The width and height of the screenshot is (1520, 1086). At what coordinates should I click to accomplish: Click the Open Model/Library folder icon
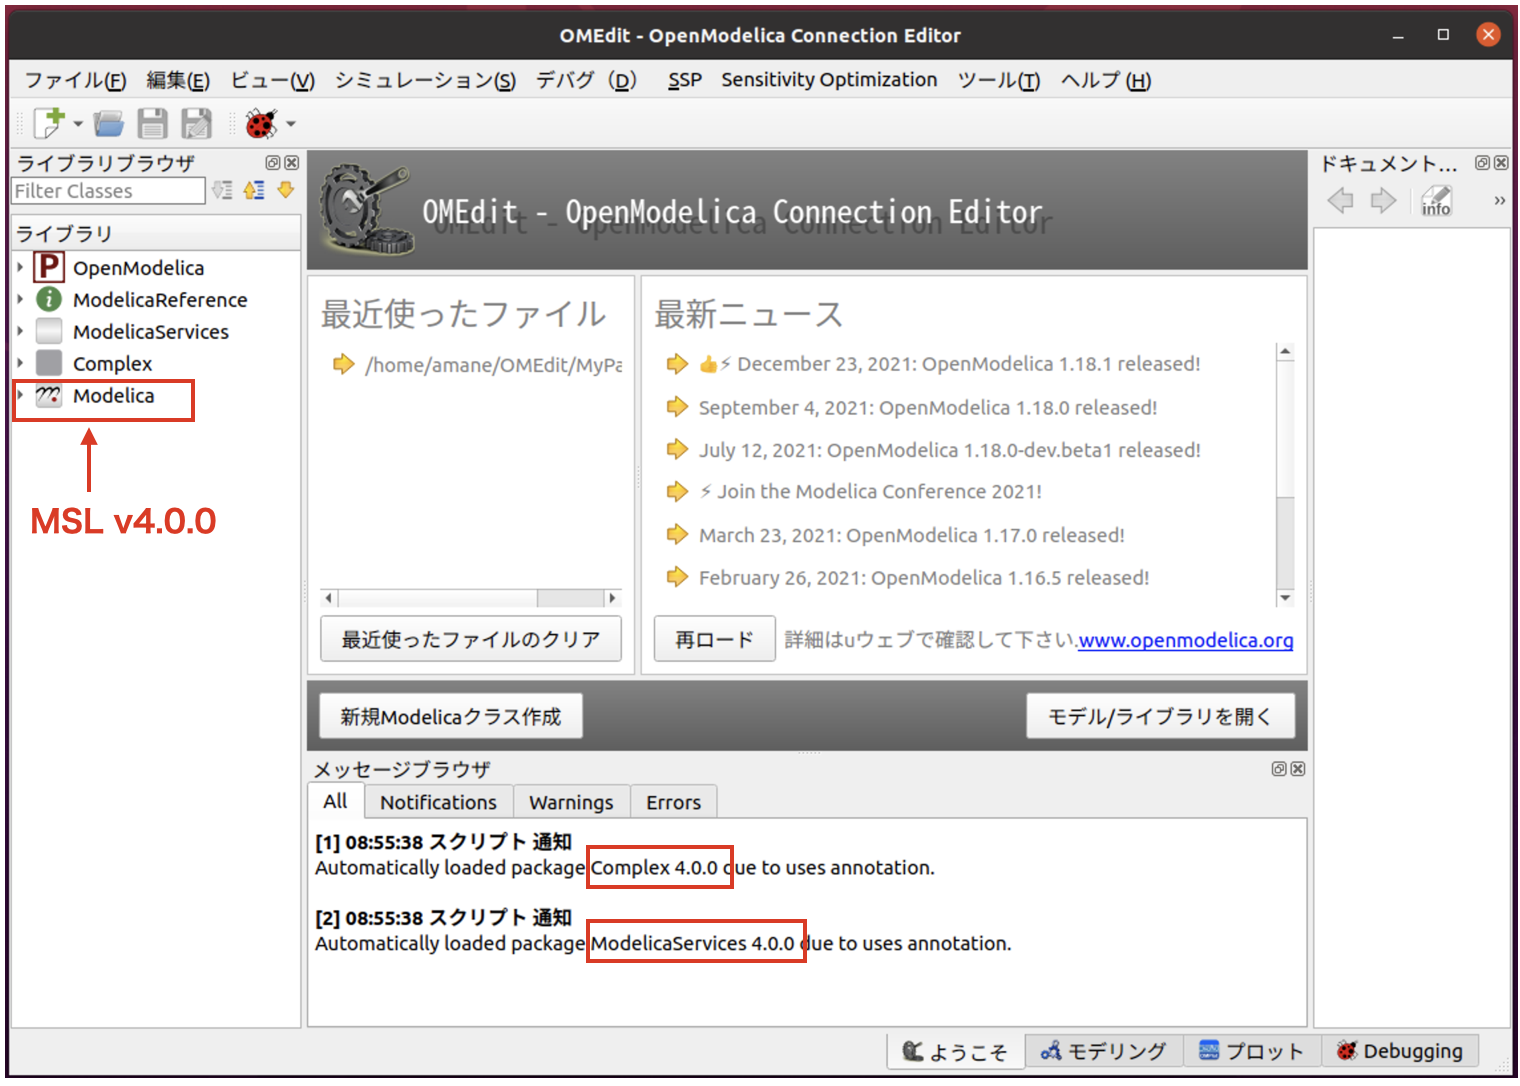pyautogui.click(x=109, y=124)
